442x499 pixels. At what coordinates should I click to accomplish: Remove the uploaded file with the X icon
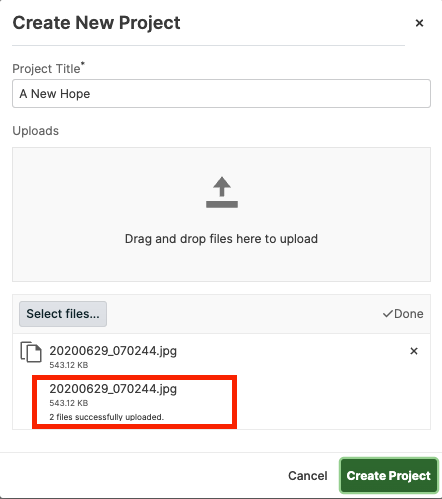[x=414, y=351]
